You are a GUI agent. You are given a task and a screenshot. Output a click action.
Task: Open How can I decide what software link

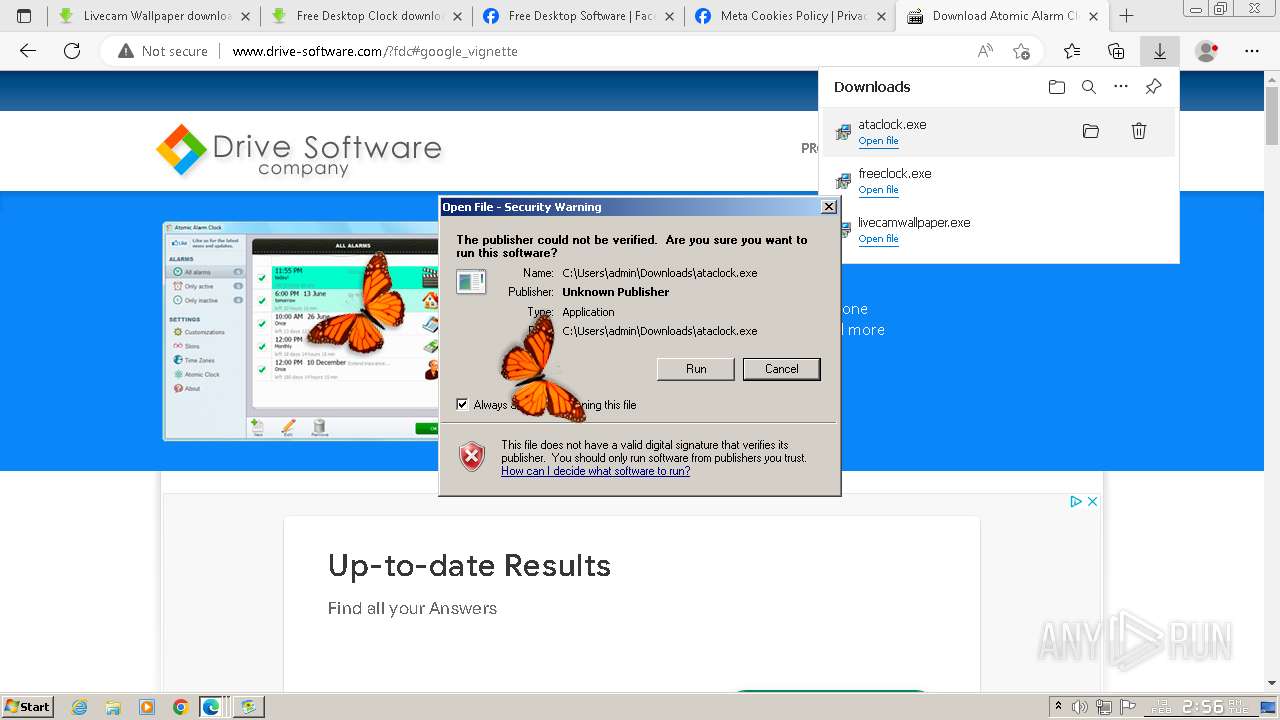[x=595, y=471]
